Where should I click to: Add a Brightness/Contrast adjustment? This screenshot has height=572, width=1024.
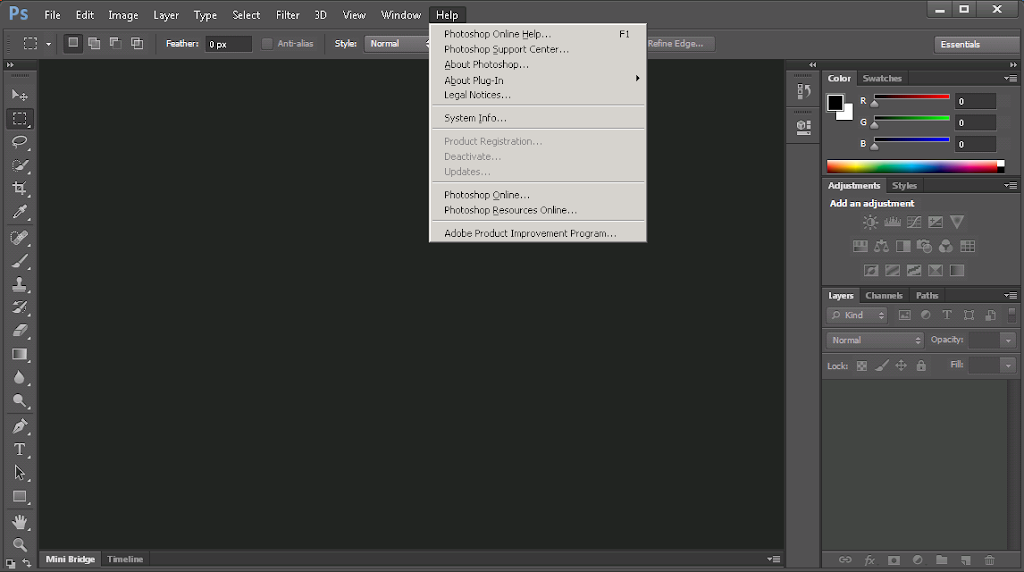coord(870,223)
